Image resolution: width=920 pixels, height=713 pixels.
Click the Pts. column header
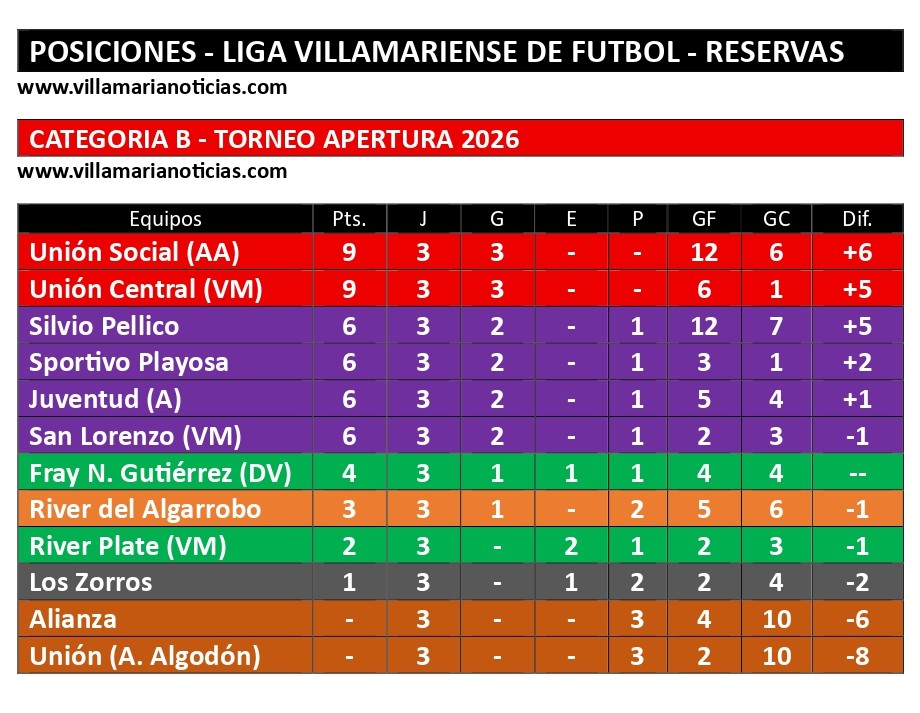click(x=349, y=219)
